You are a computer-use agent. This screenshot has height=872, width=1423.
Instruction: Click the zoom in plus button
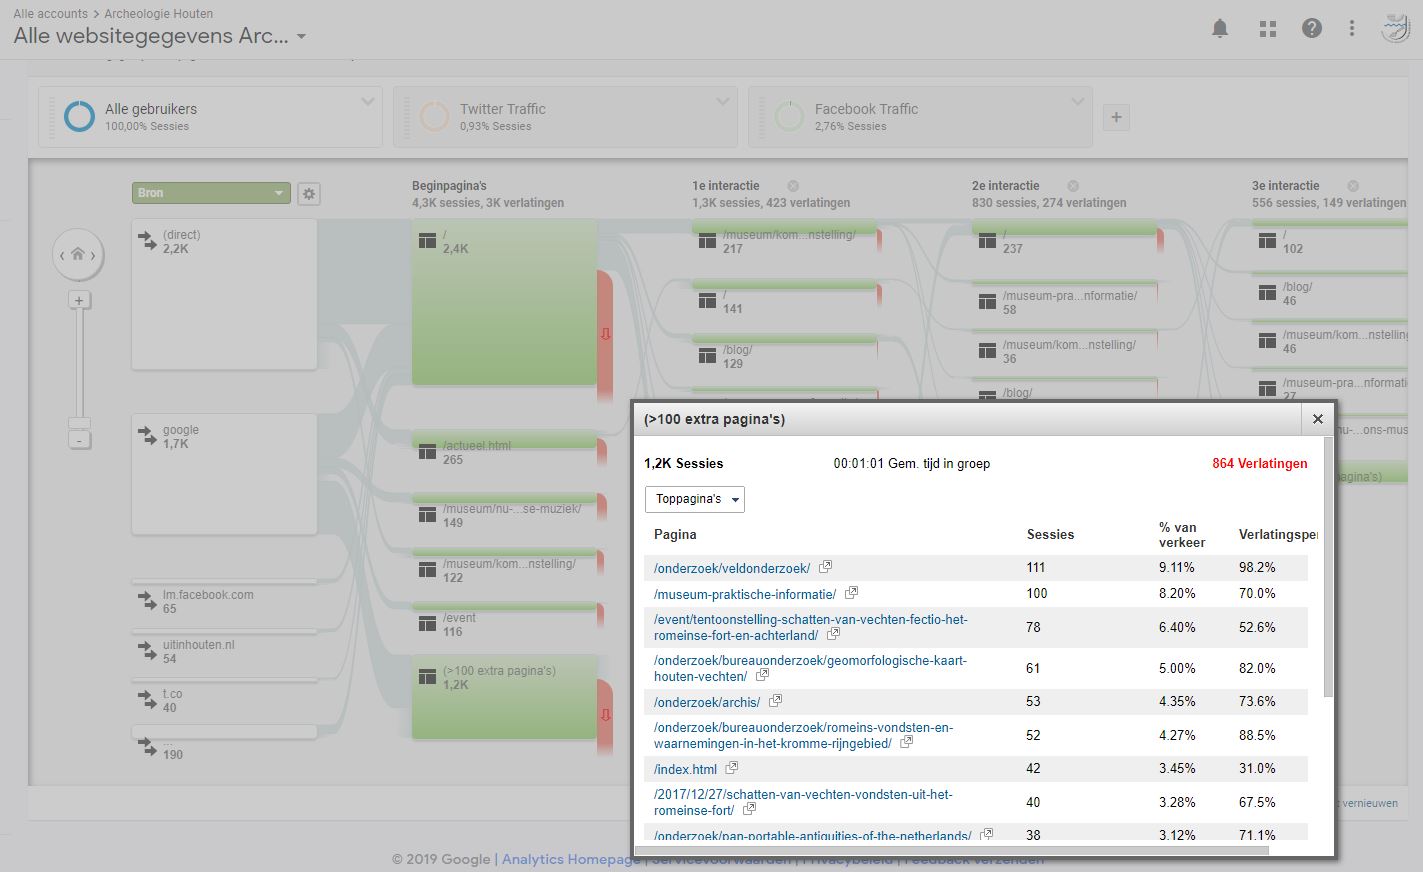[x=79, y=300]
